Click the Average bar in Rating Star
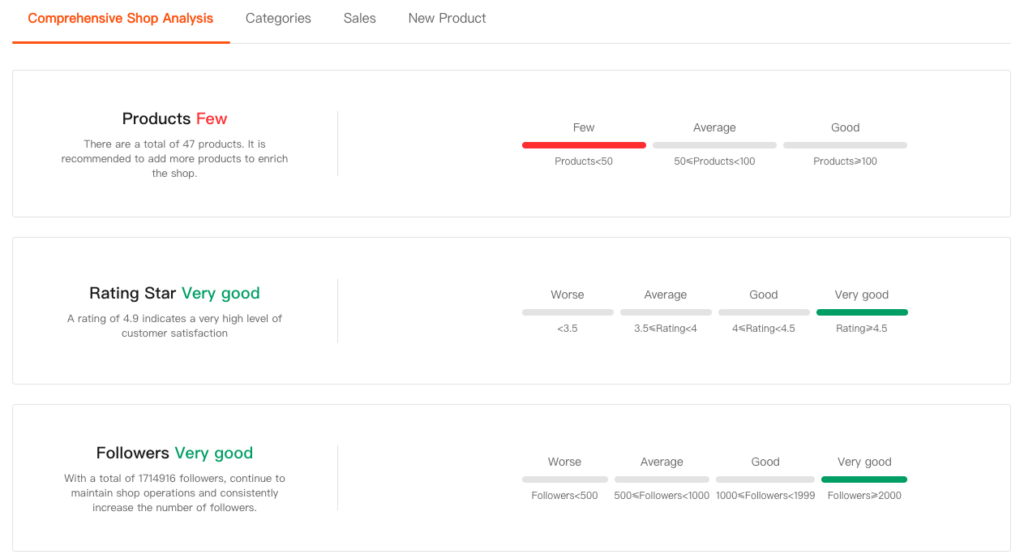This screenshot has height=559, width=1024. [665, 312]
